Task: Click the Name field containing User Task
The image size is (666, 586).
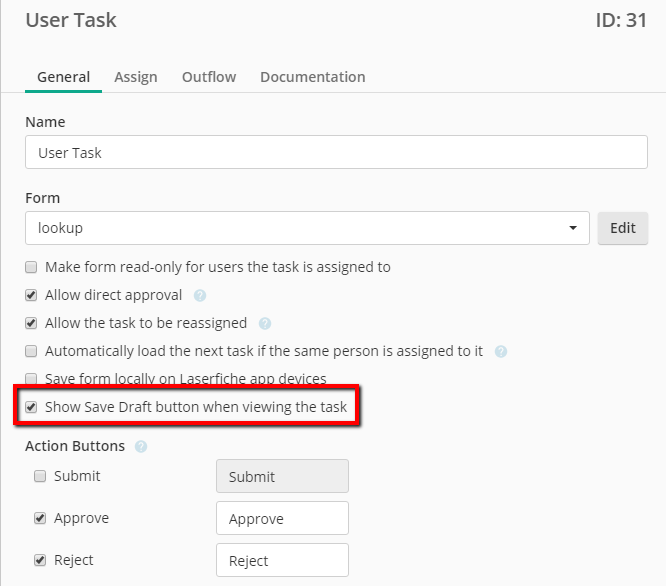Action: pos(336,152)
